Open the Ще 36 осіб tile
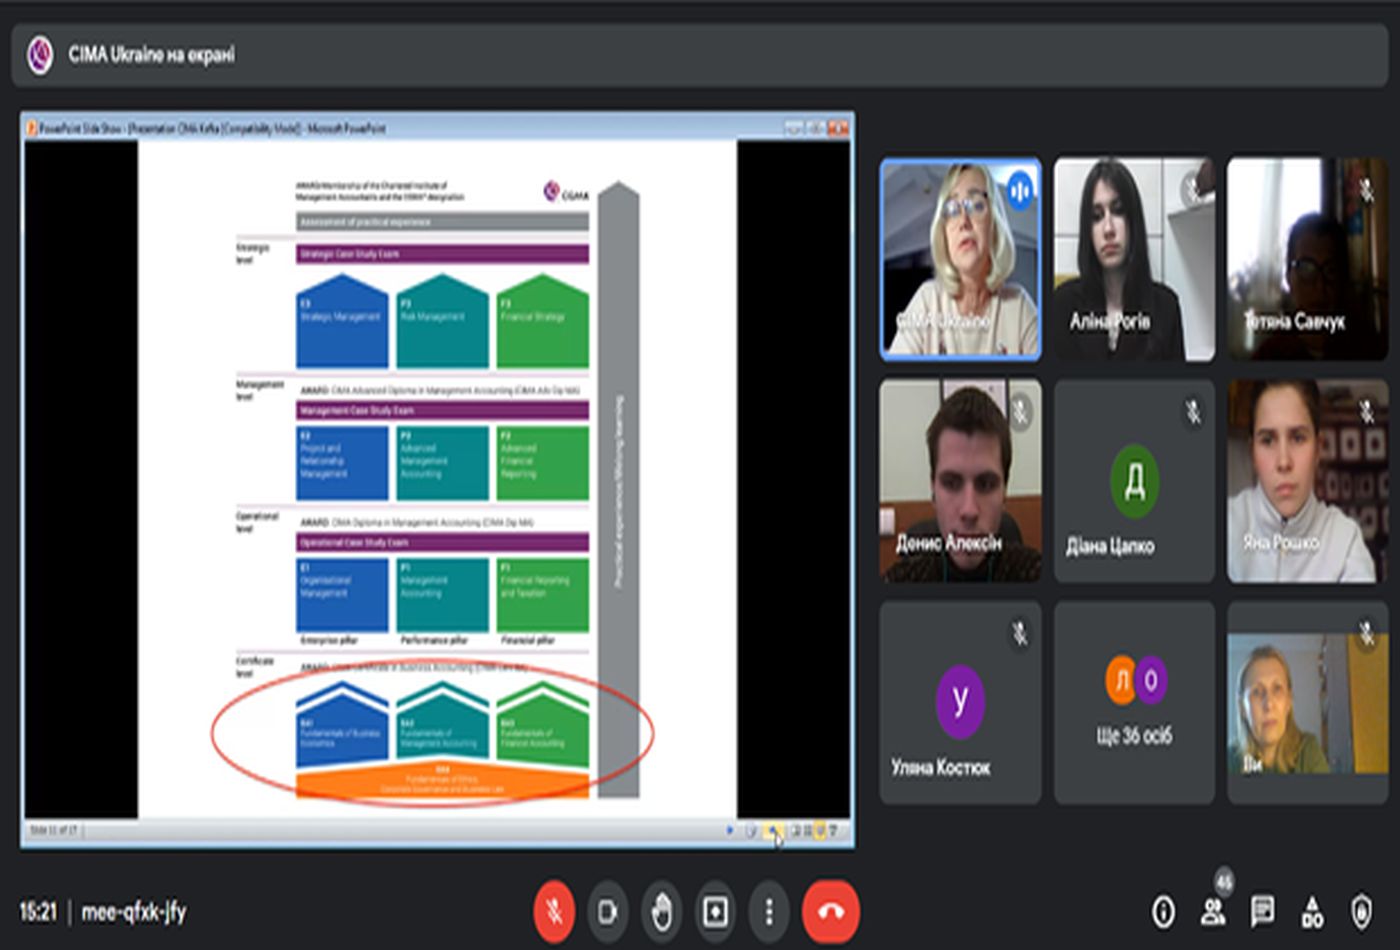This screenshot has width=1400, height=950. pos(1134,703)
